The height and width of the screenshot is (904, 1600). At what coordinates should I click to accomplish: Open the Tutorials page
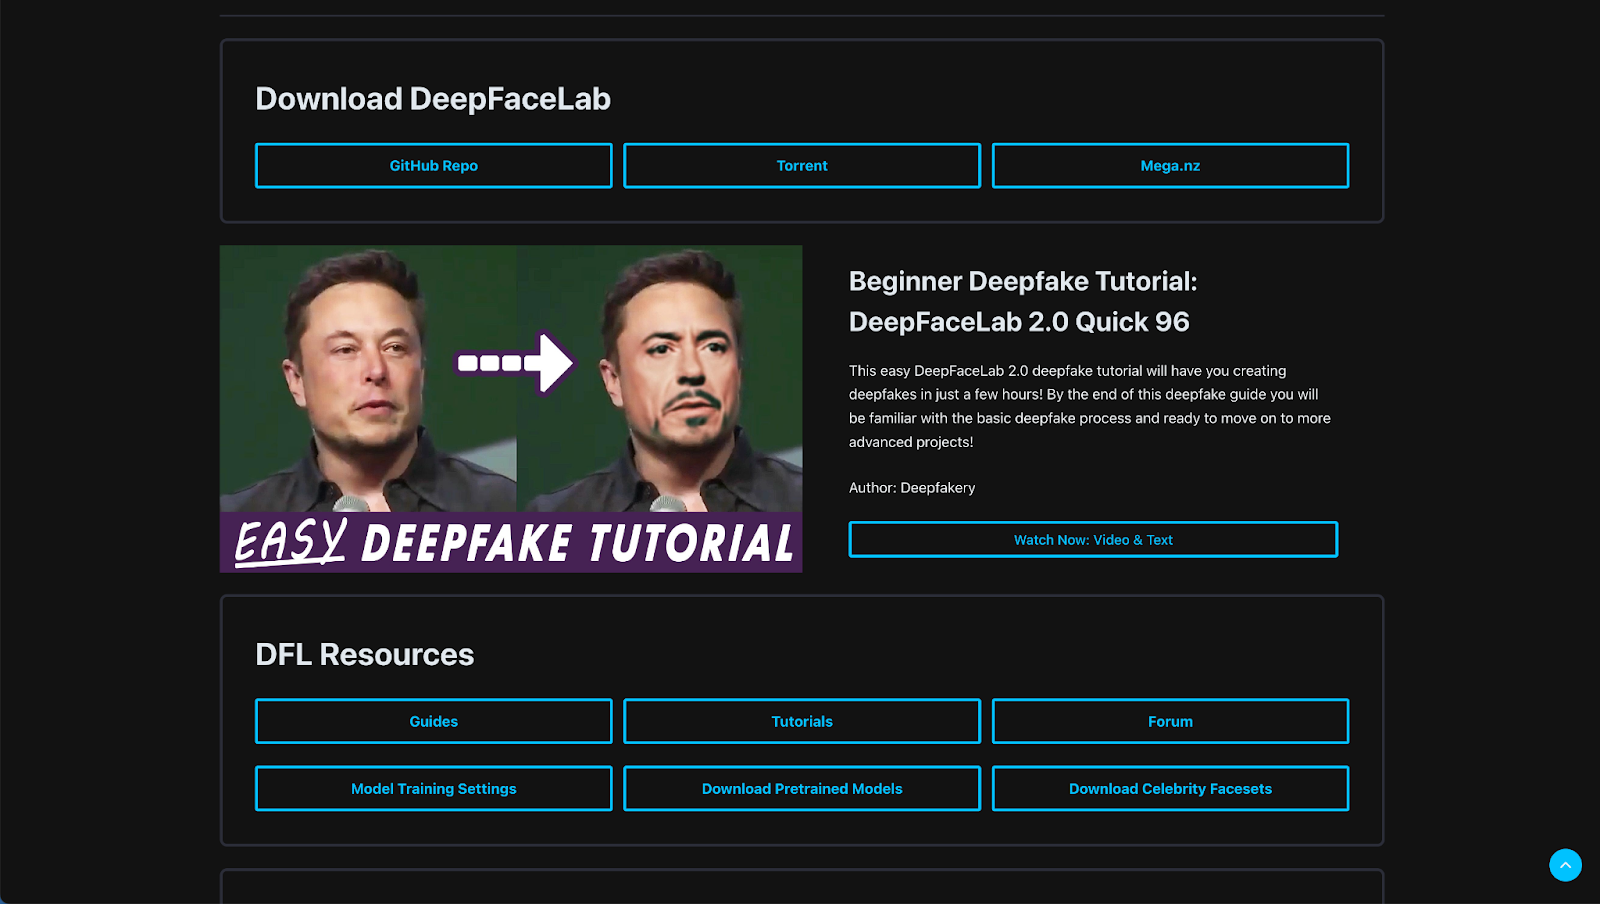(x=801, y=720)
